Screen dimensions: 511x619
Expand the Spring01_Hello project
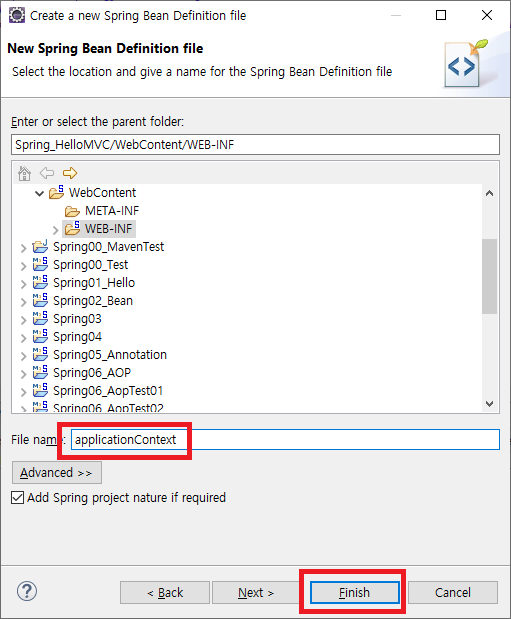pos(23,284)
